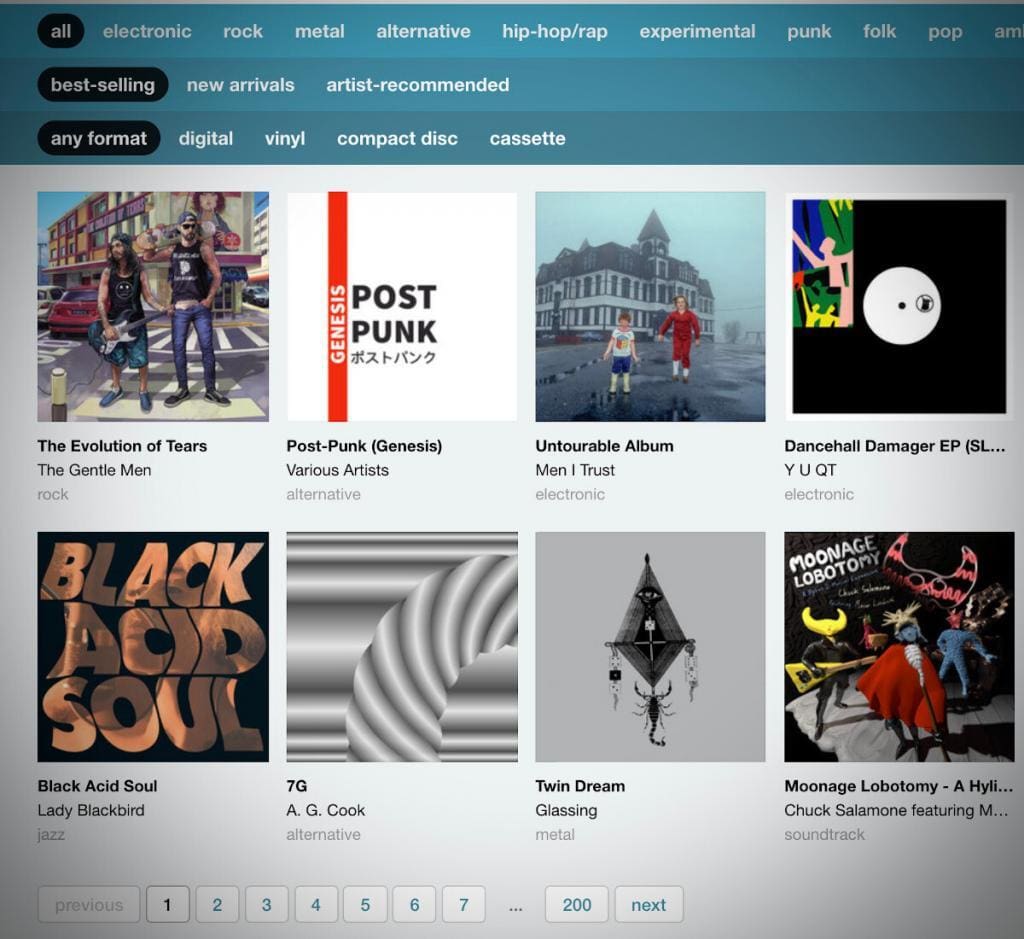Click "Post-Punk (Genesis)" title link
Viewport: 1024px width, 939px height.
(364, 446)
